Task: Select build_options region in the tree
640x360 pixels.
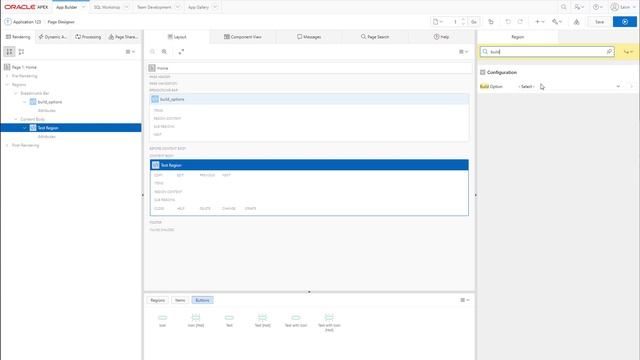Action: tap(50, 102)
